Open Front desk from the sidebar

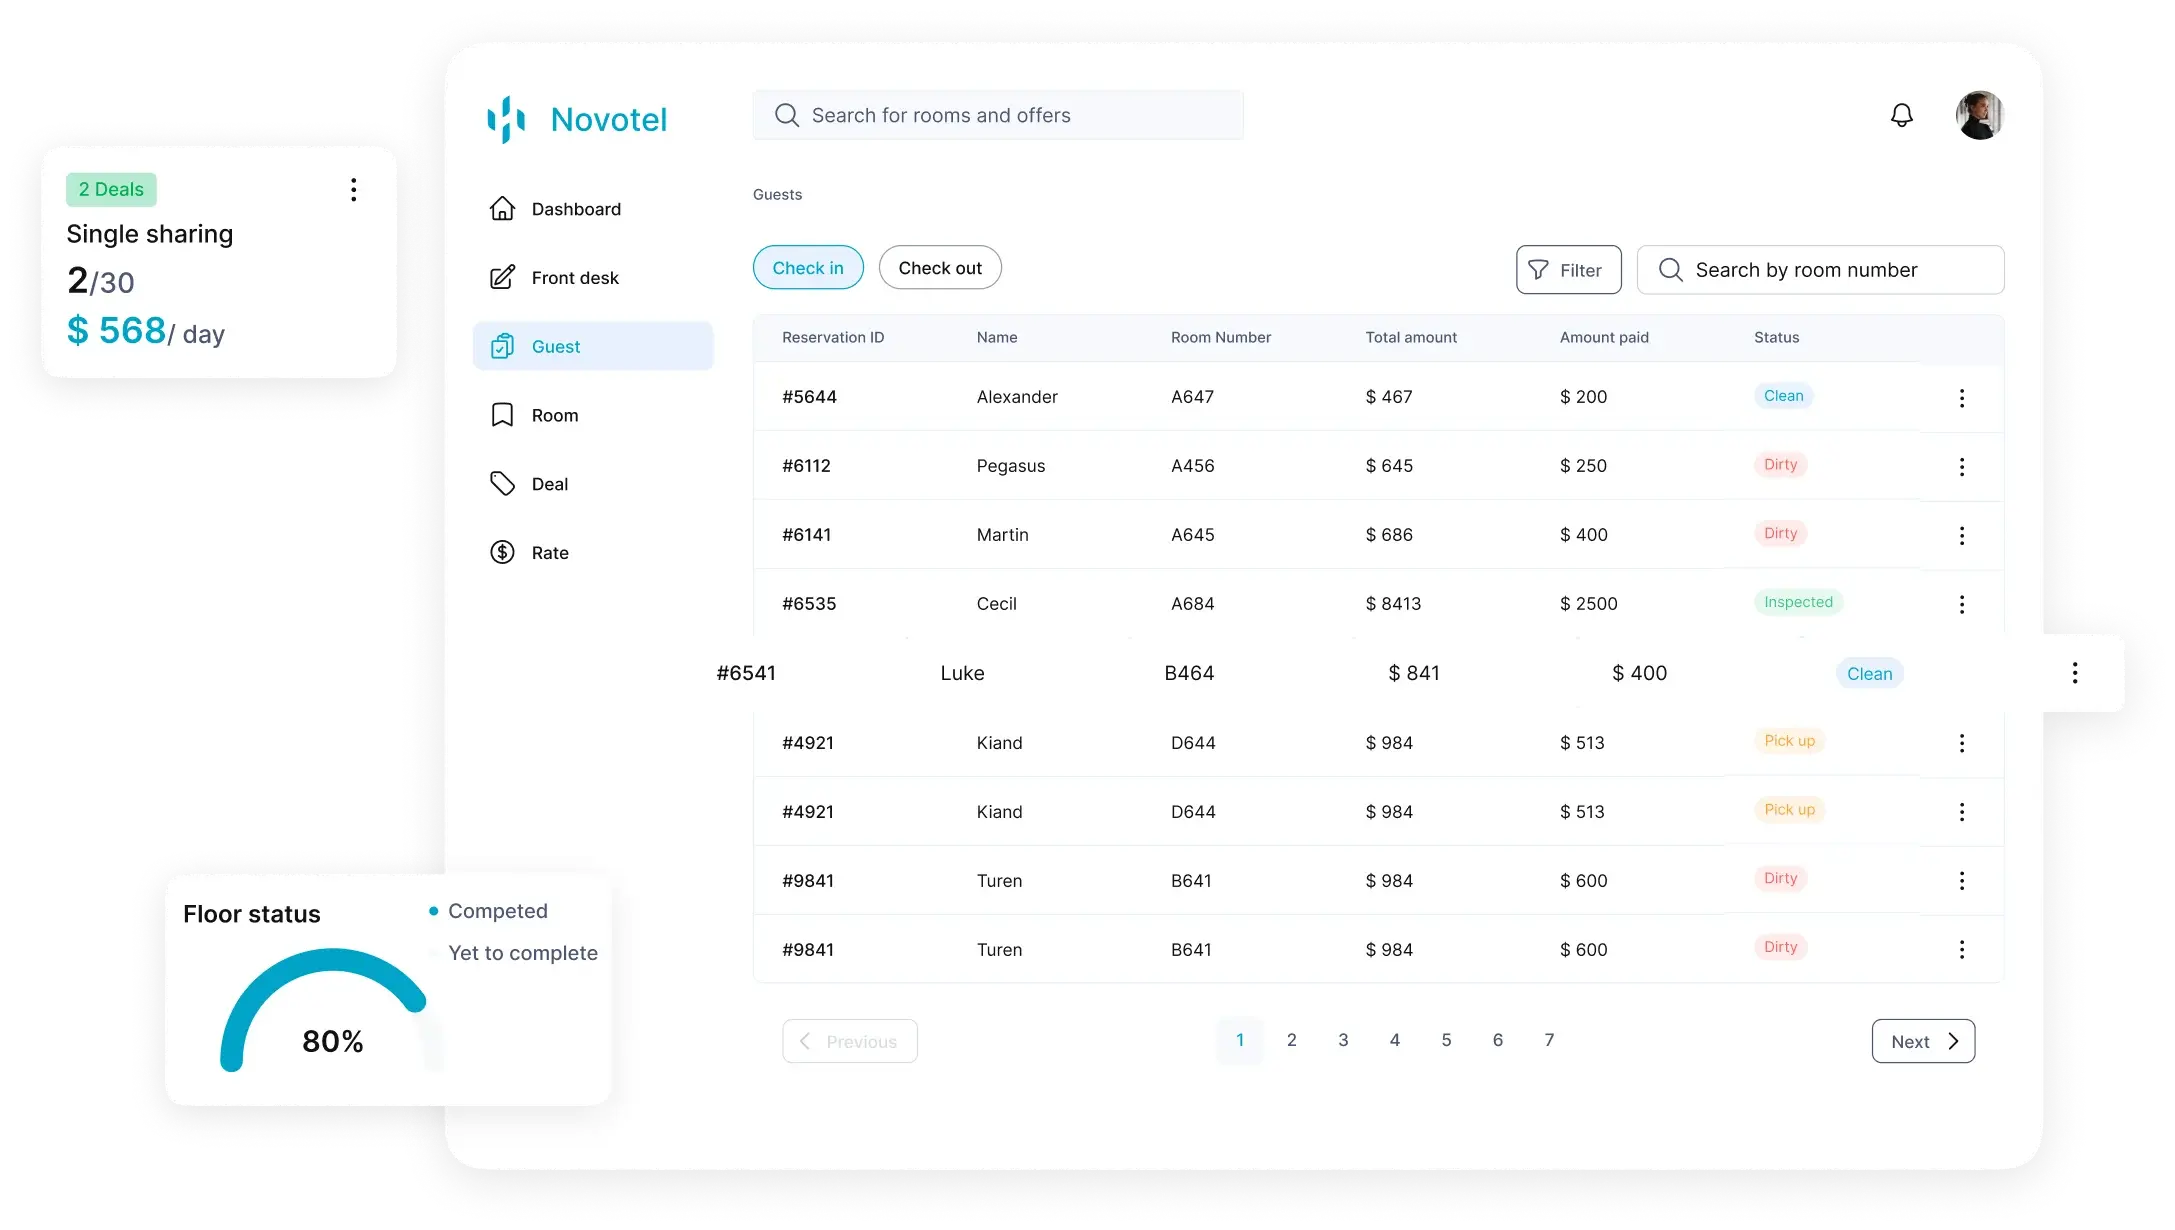574,277
